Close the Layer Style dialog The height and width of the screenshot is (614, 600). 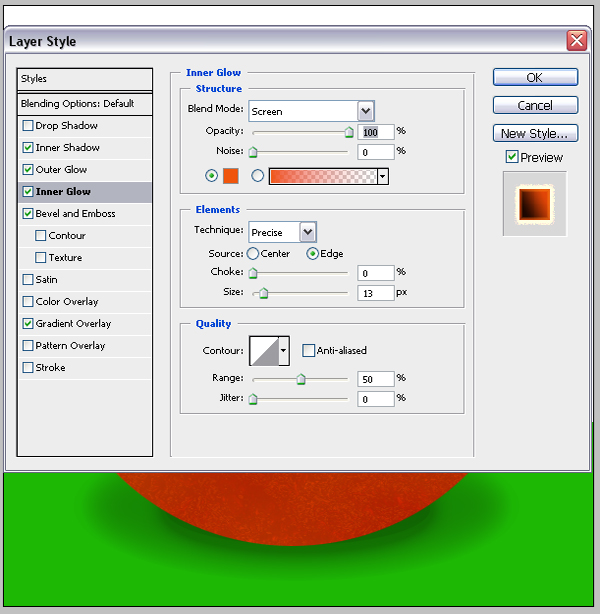[577, 41]
